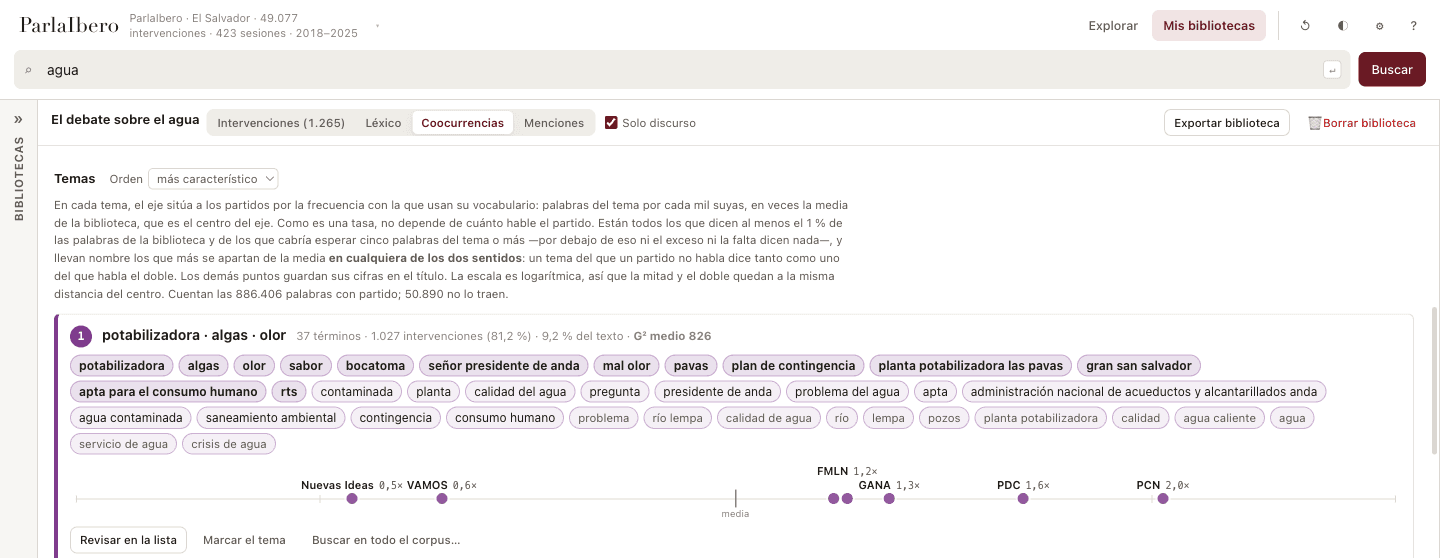Click the page vertical scrollbar
The width and height of the screenshot is (1440, 558).
pyautogui.click(x=1435, y=380)
